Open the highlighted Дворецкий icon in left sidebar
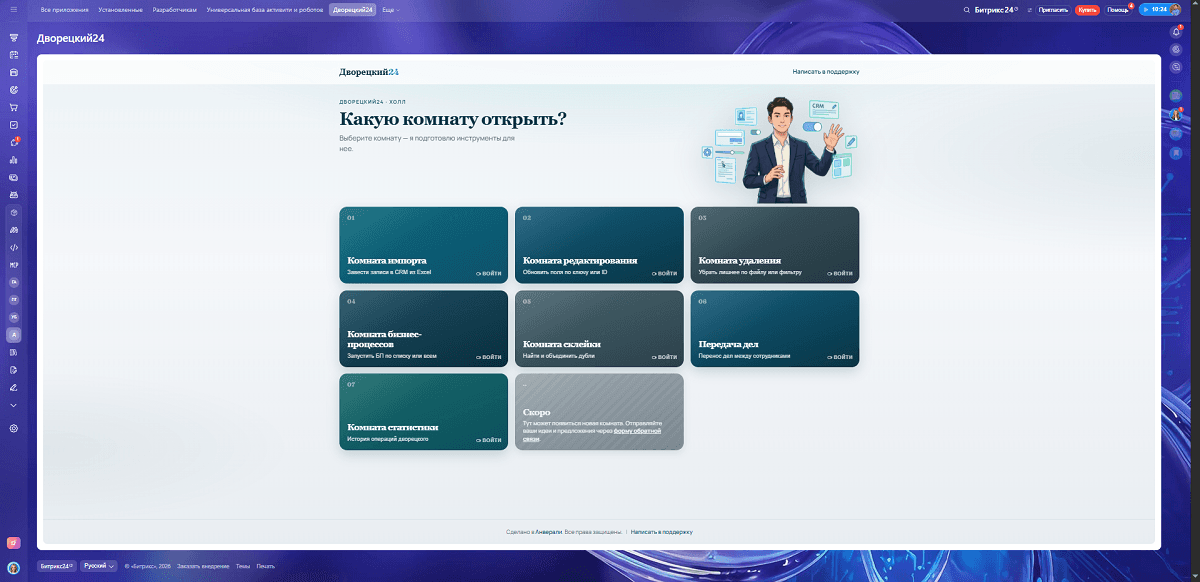Screen dimensions: 1200x582 pos(14,335)
